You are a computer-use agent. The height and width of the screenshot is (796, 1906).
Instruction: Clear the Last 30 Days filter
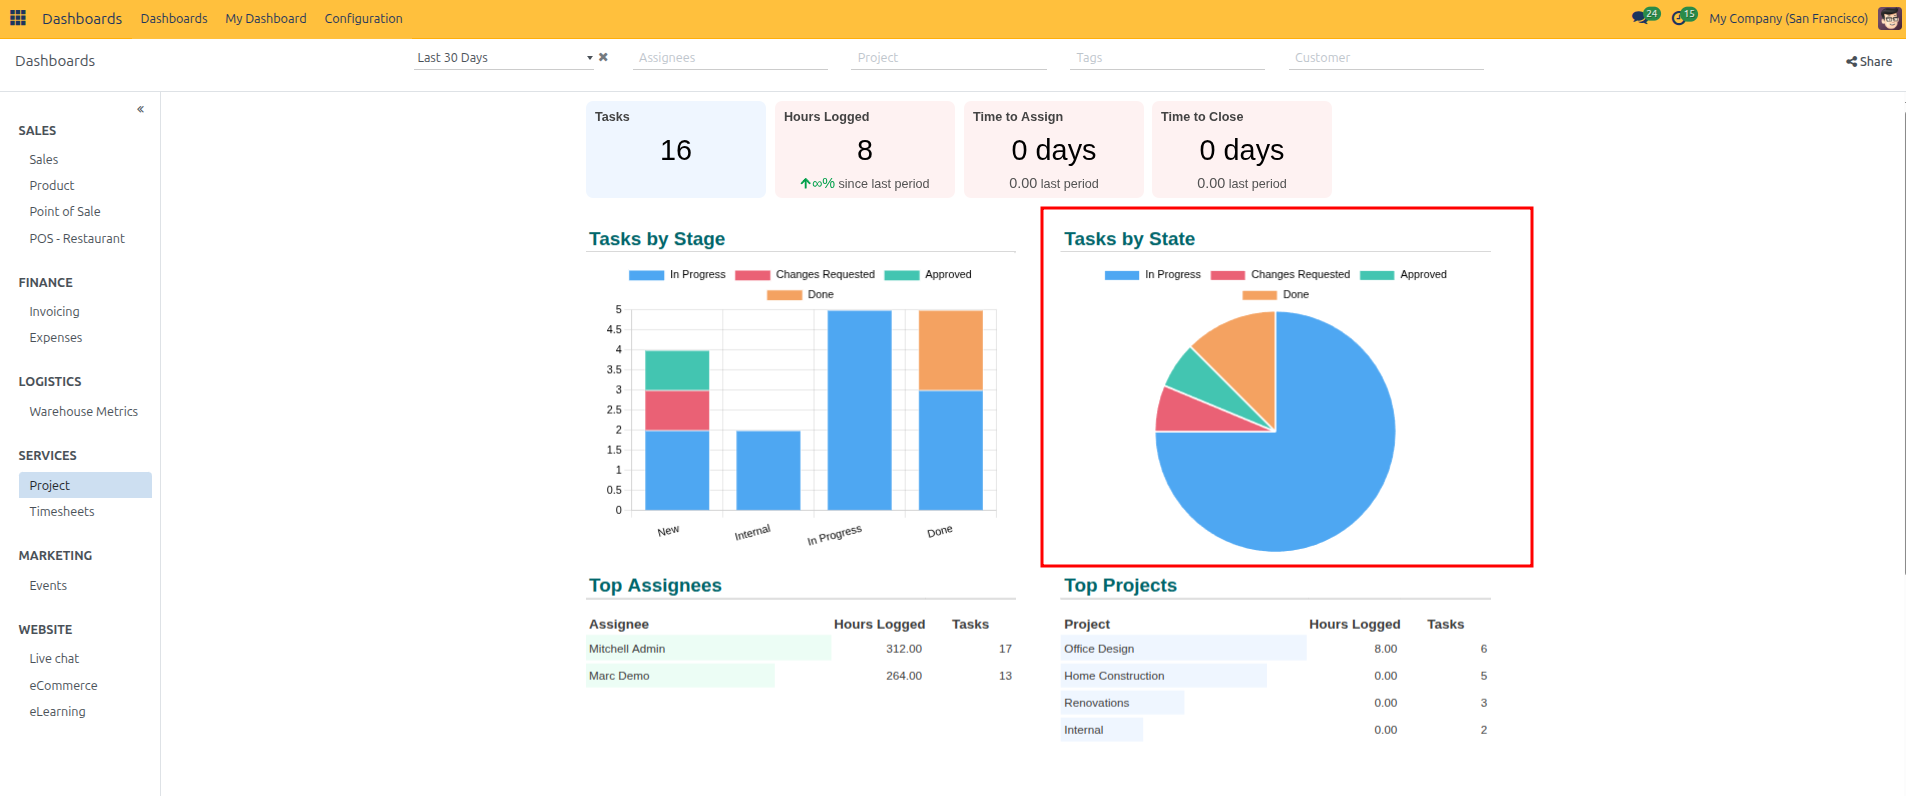(603, 57)
